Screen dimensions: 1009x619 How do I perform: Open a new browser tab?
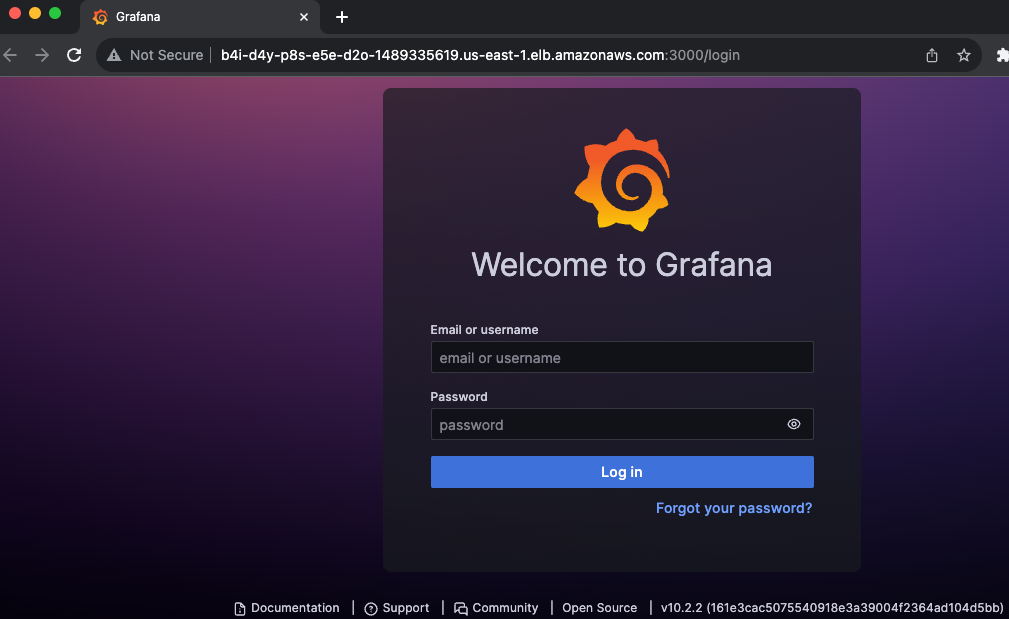click(x=342, y=17)
